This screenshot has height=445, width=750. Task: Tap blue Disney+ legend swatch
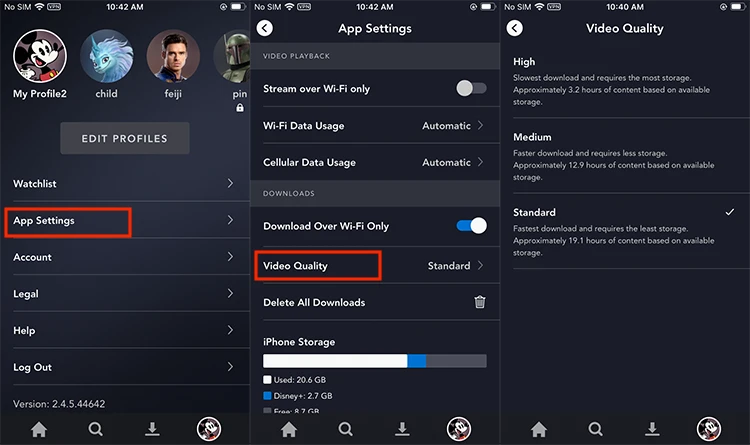point(267,396)
